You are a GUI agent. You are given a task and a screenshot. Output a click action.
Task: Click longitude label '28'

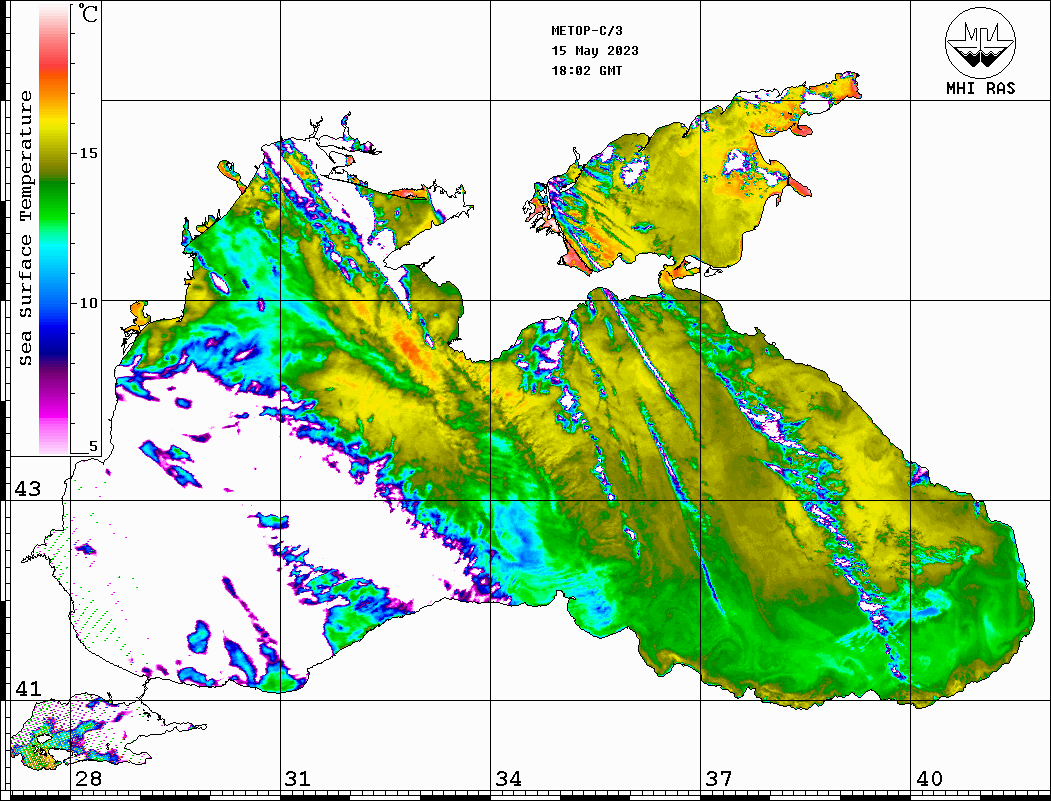88,779
